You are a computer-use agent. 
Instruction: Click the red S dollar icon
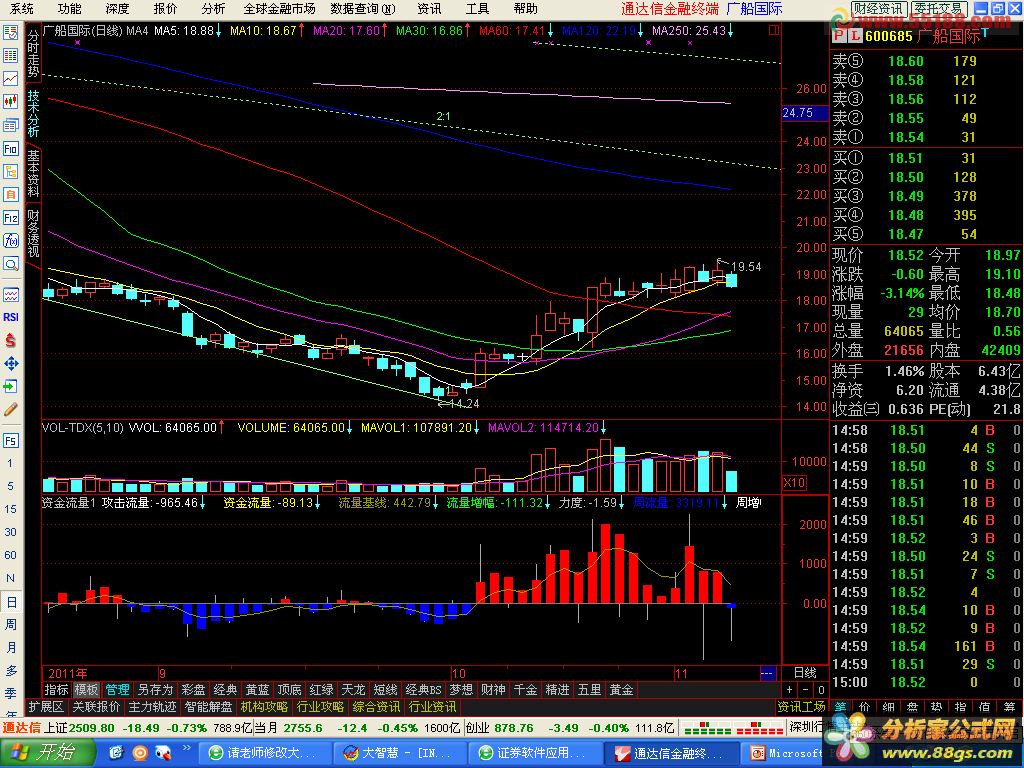10,340
